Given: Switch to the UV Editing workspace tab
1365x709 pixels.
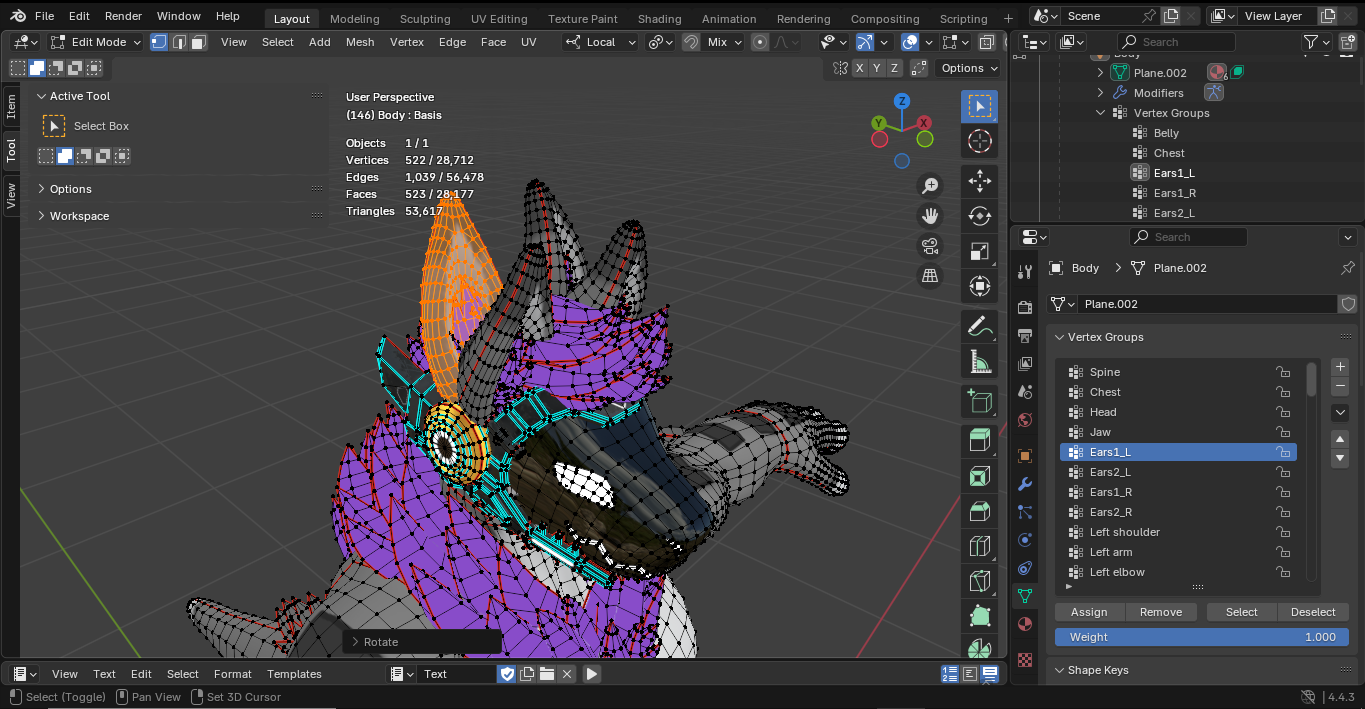Looking at the screenshot, I should (499, 19).
